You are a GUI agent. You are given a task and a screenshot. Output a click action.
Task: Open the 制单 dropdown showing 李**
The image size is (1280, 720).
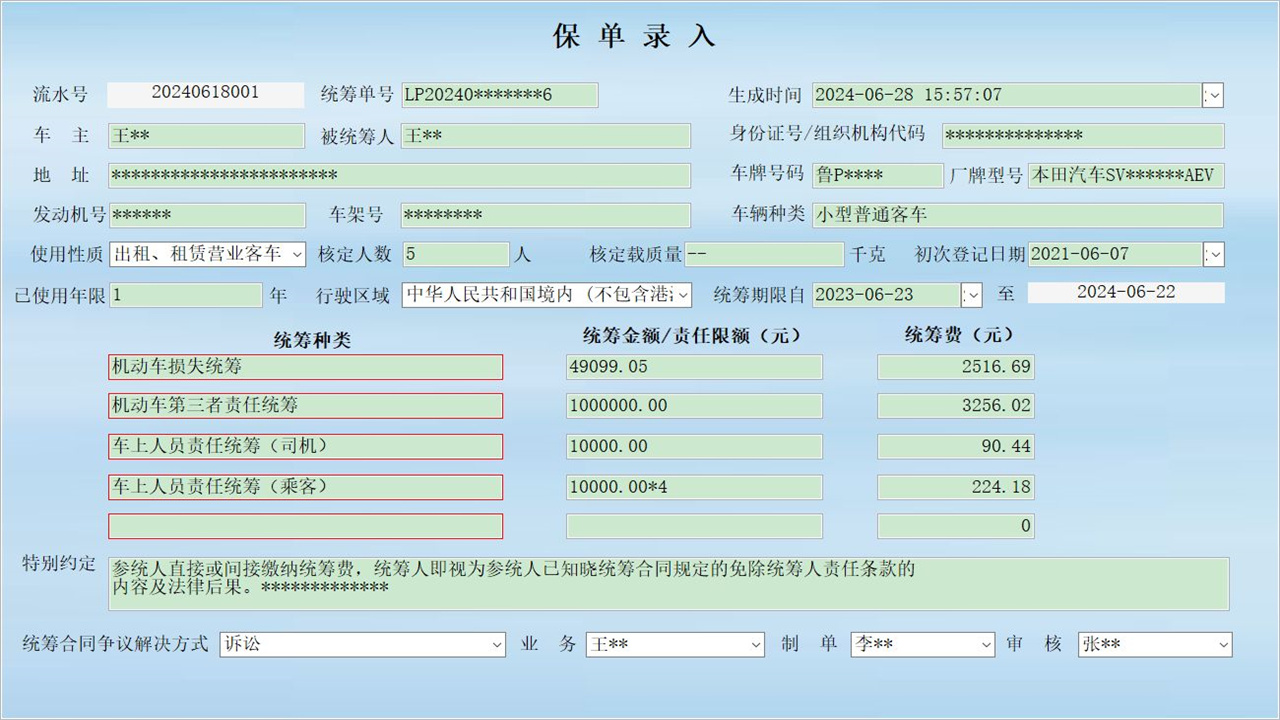[x=986, y=644]
